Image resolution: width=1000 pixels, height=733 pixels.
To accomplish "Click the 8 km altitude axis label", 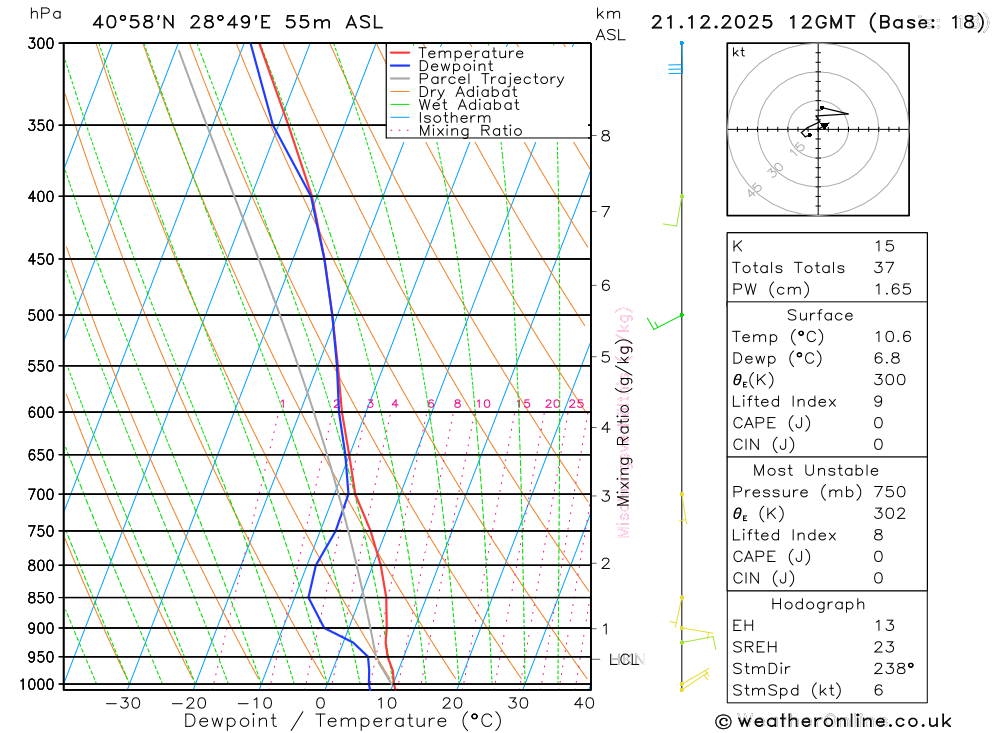I will [605, 136].
